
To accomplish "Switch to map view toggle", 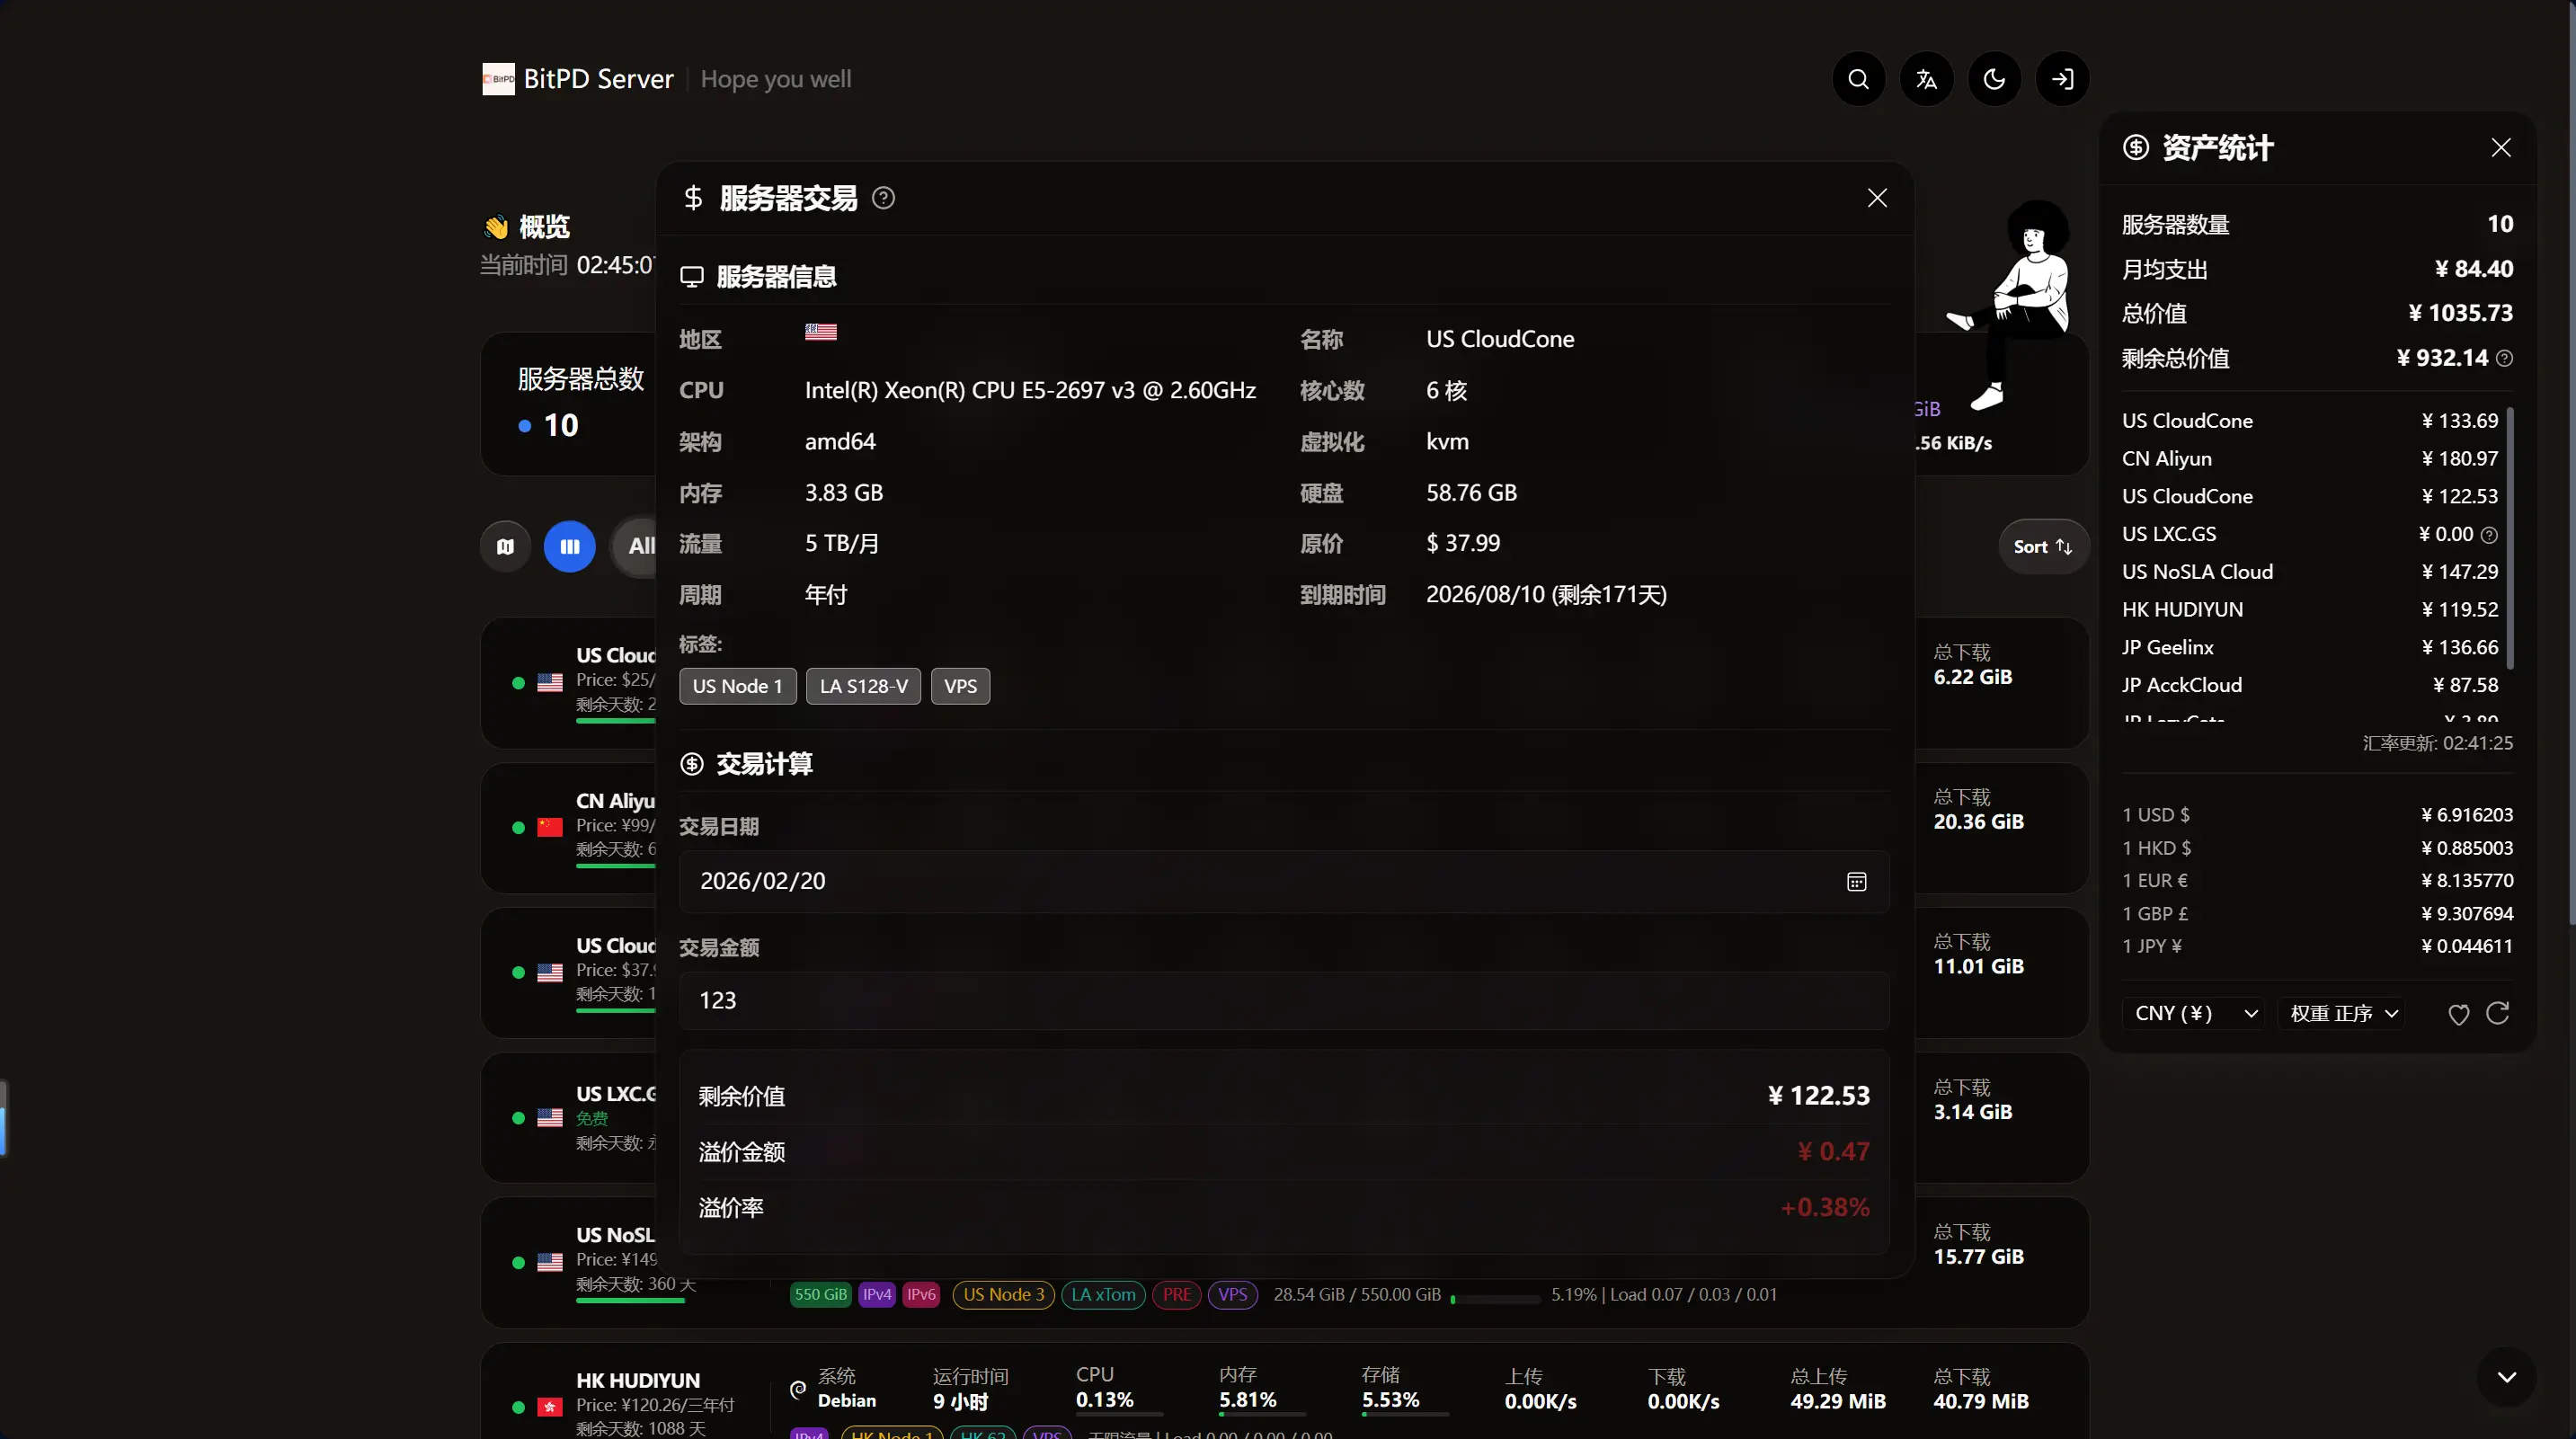I will (x=505, y=546).
